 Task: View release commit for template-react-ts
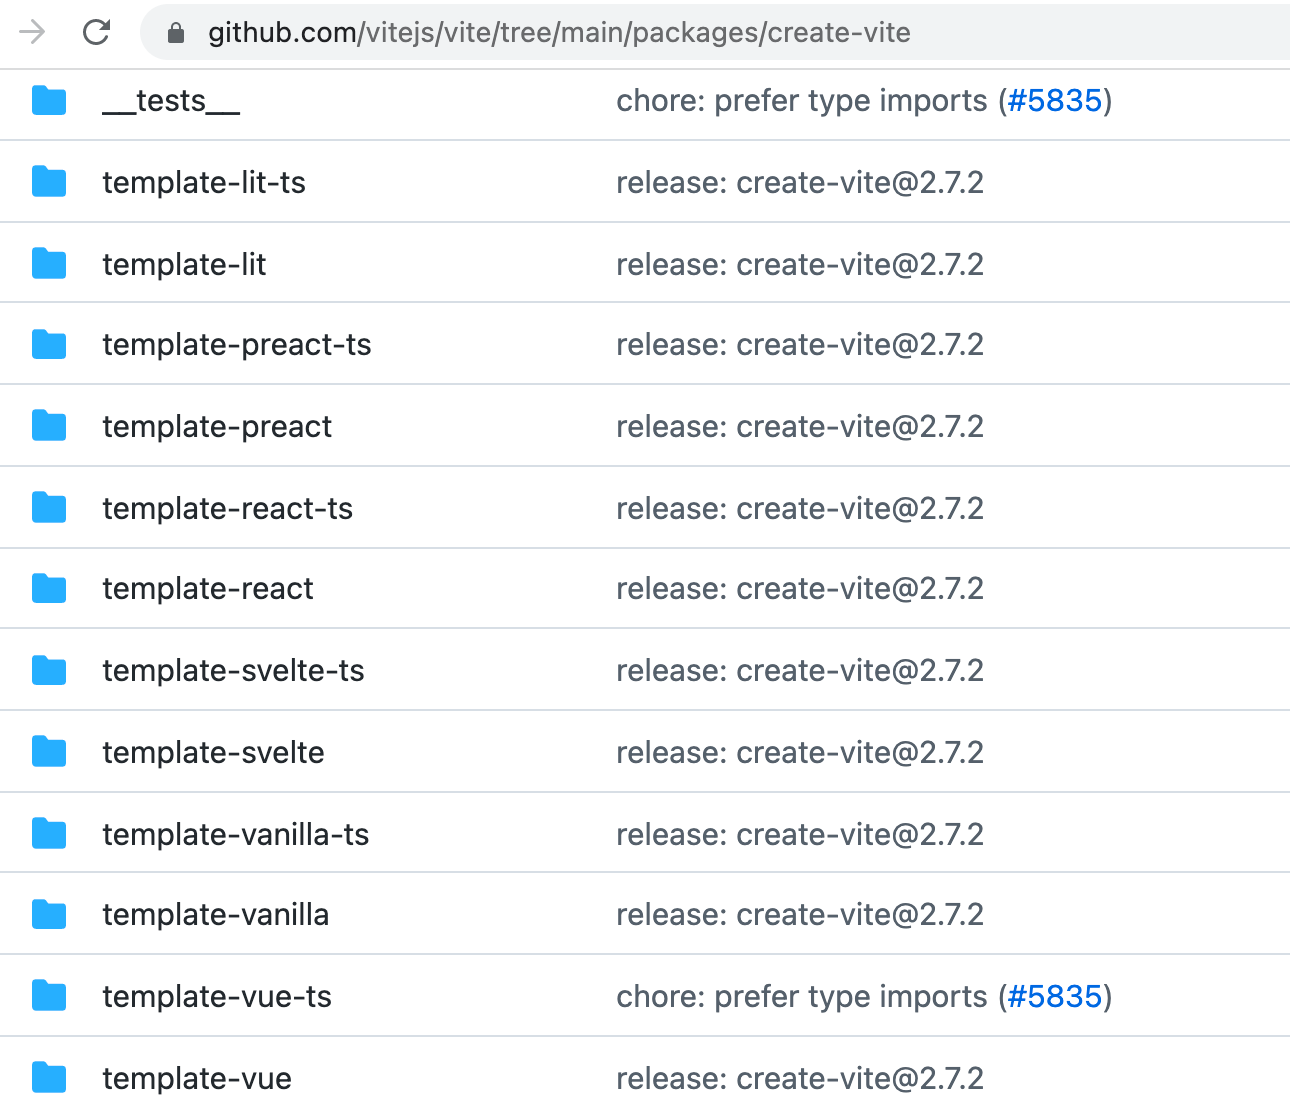(800, 508)
